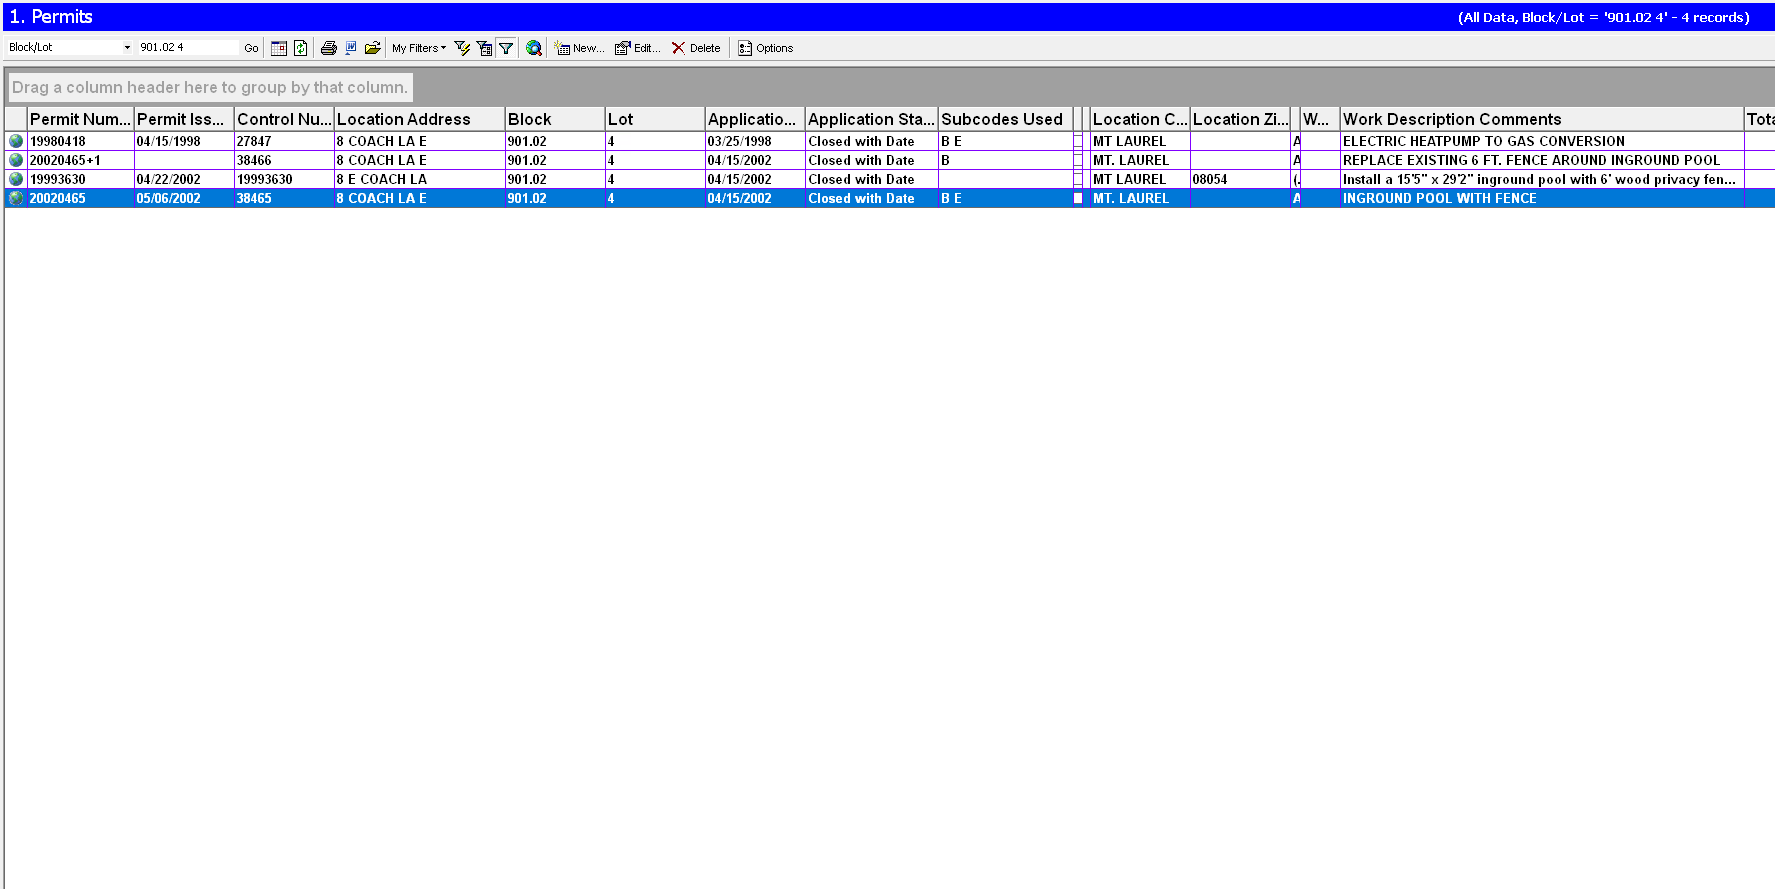Click the export to Word icon
The image size is (1775, 889).
click(351, 48)
